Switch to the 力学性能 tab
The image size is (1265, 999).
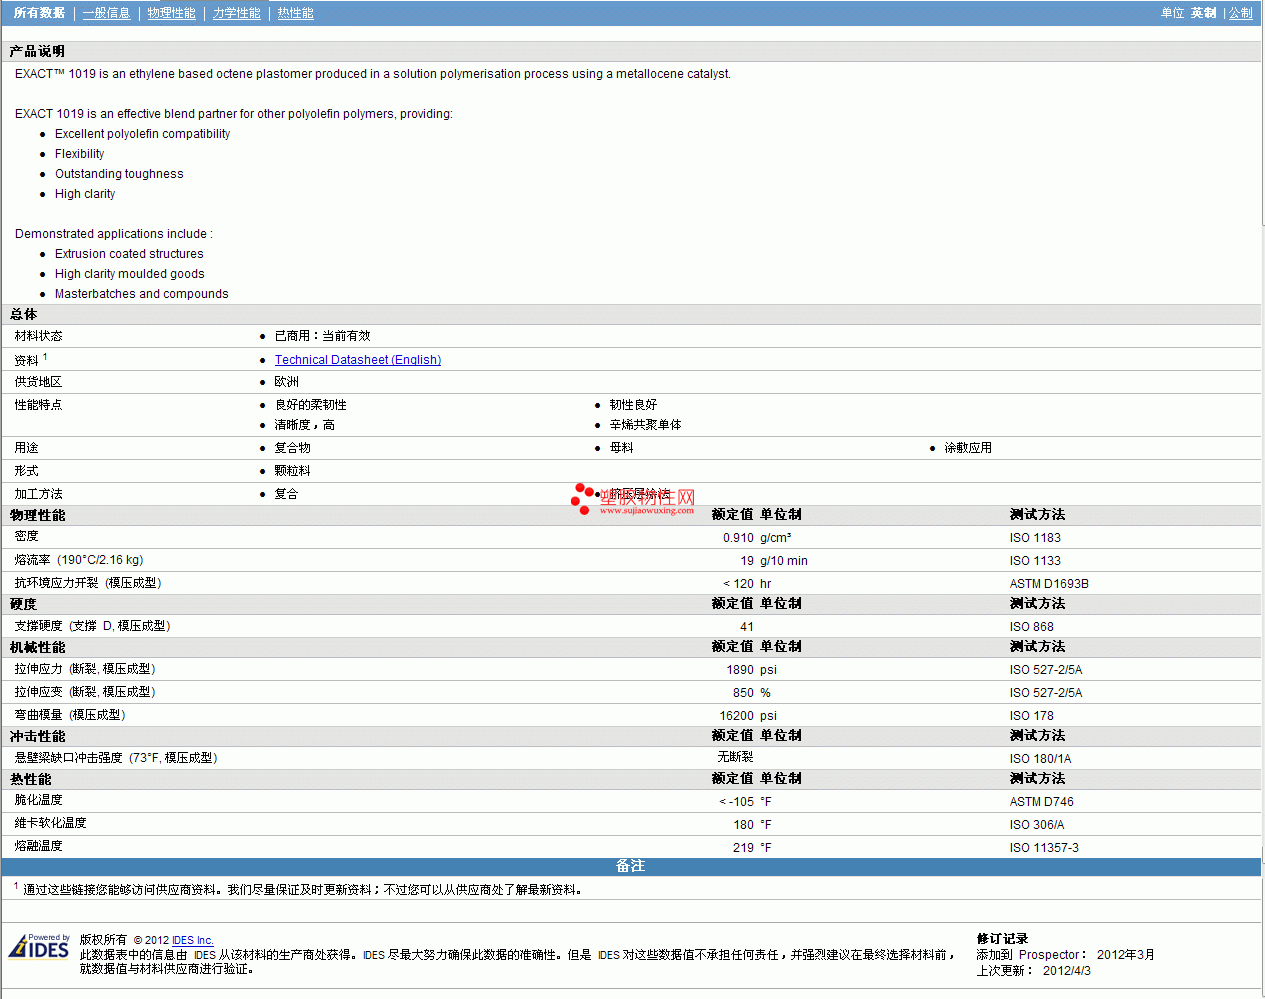[x=236, y=13]
